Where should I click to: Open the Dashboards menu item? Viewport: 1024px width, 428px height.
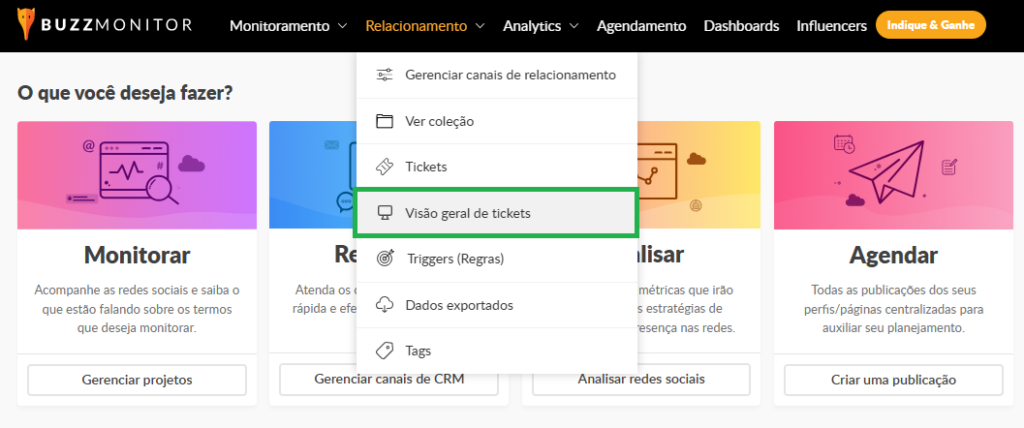(741, 26)
